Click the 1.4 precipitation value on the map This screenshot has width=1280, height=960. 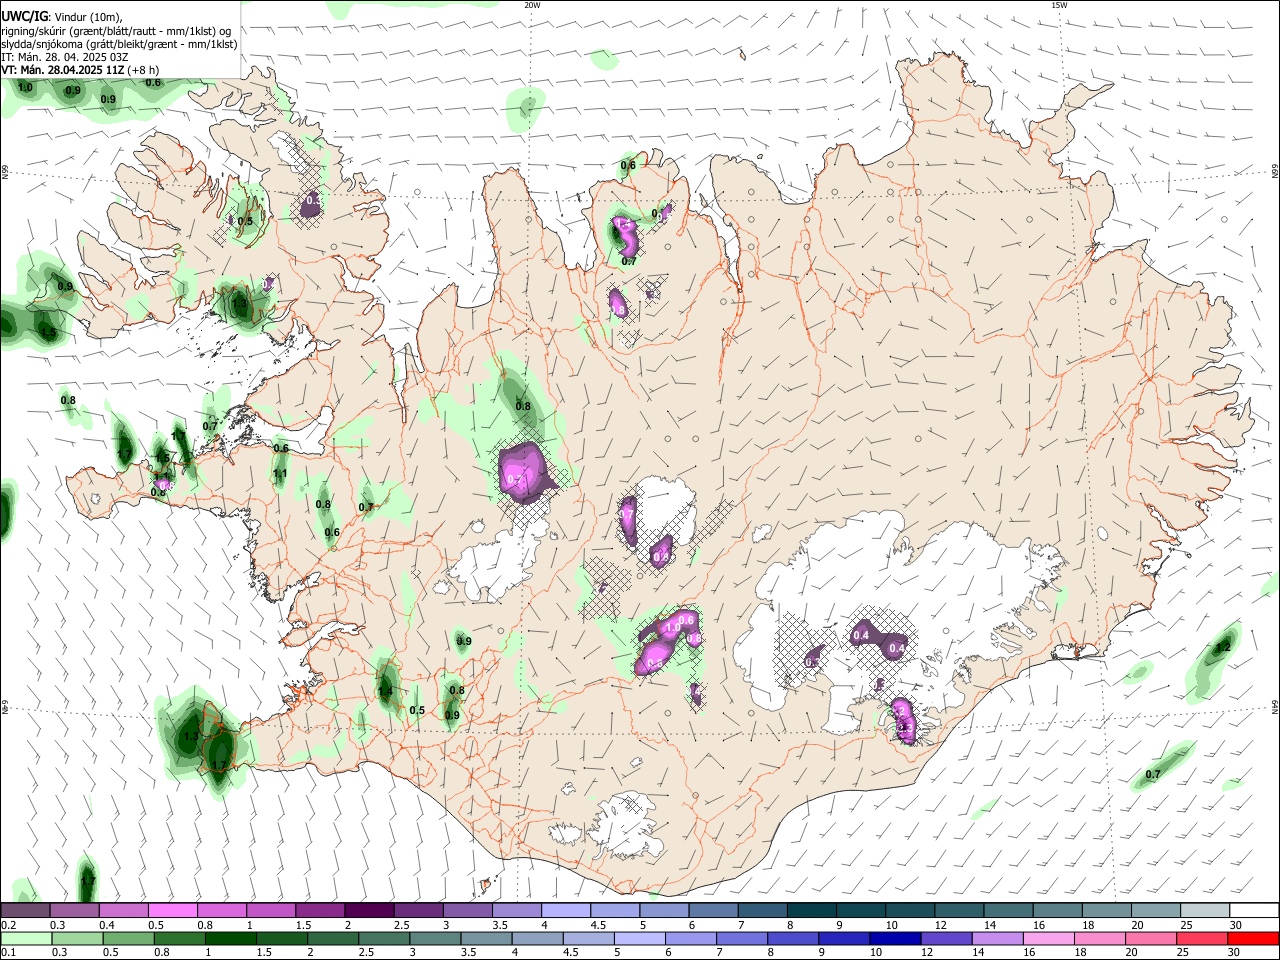pyautogui.click(x=386, y=691)
